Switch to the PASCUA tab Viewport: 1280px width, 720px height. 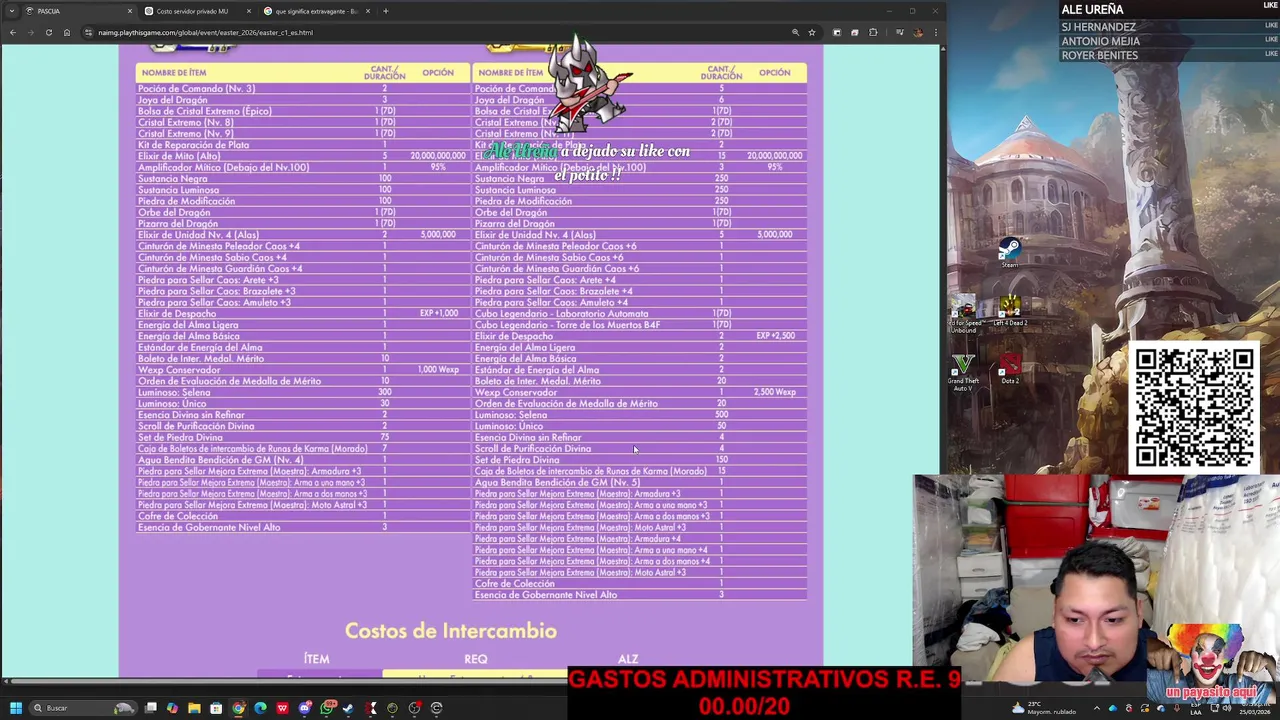[78, 11]
